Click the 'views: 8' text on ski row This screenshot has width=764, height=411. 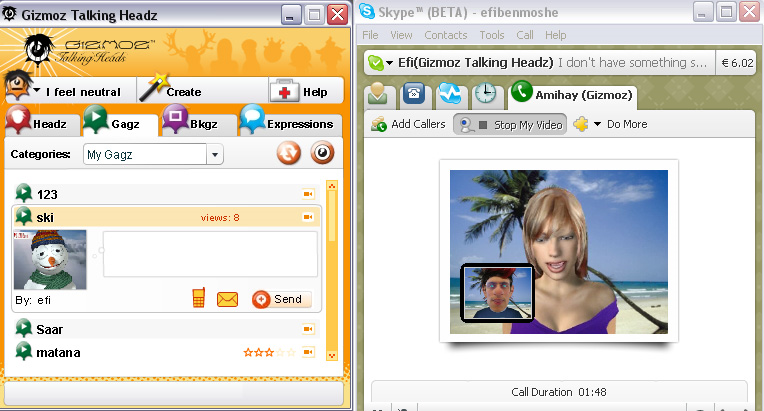[x=220, y=218]
